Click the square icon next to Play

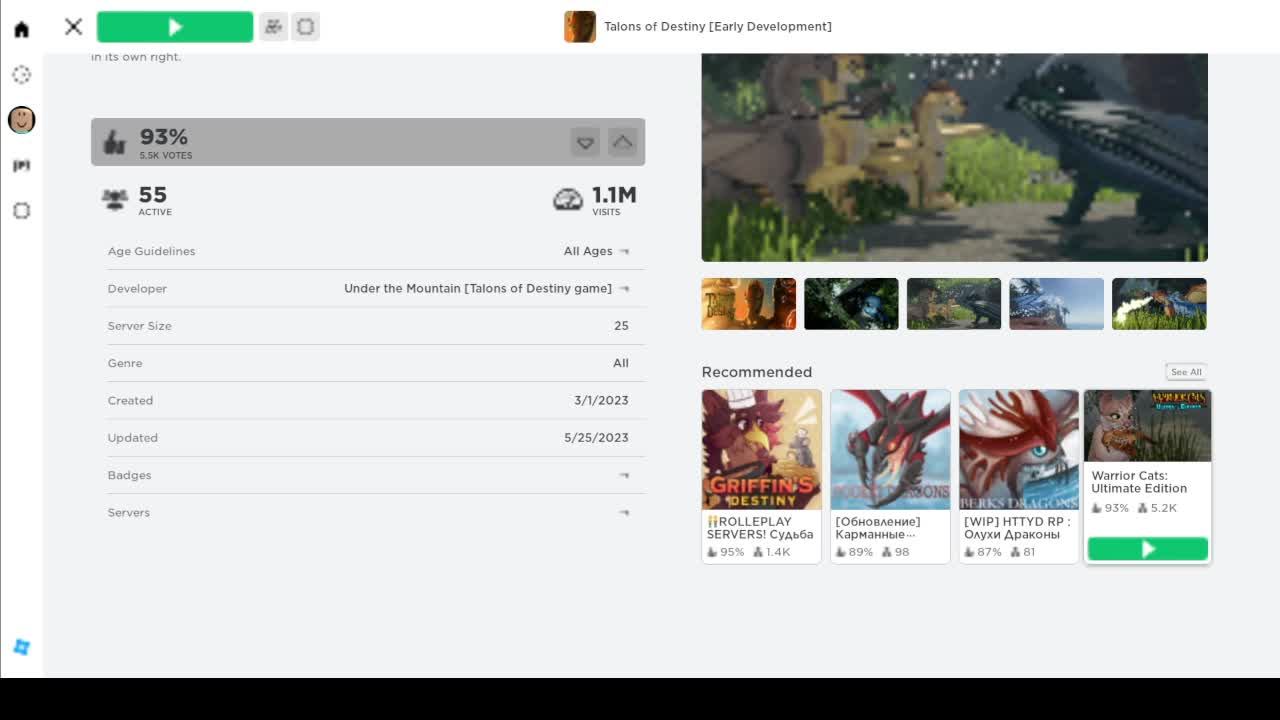[306, 27]
